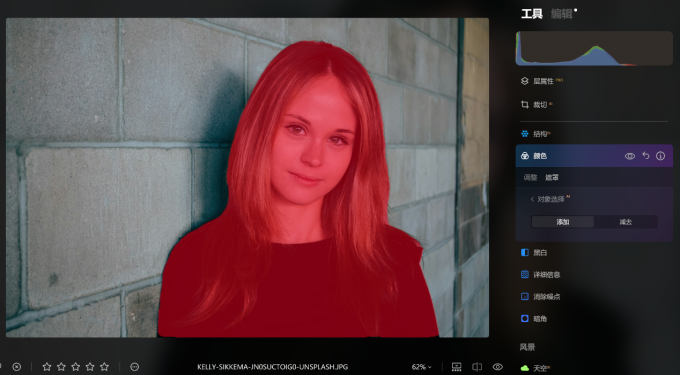Collapse the 颜色 color tool header
This screenshot has width=680, height=375.
click(x=594, y=156)
